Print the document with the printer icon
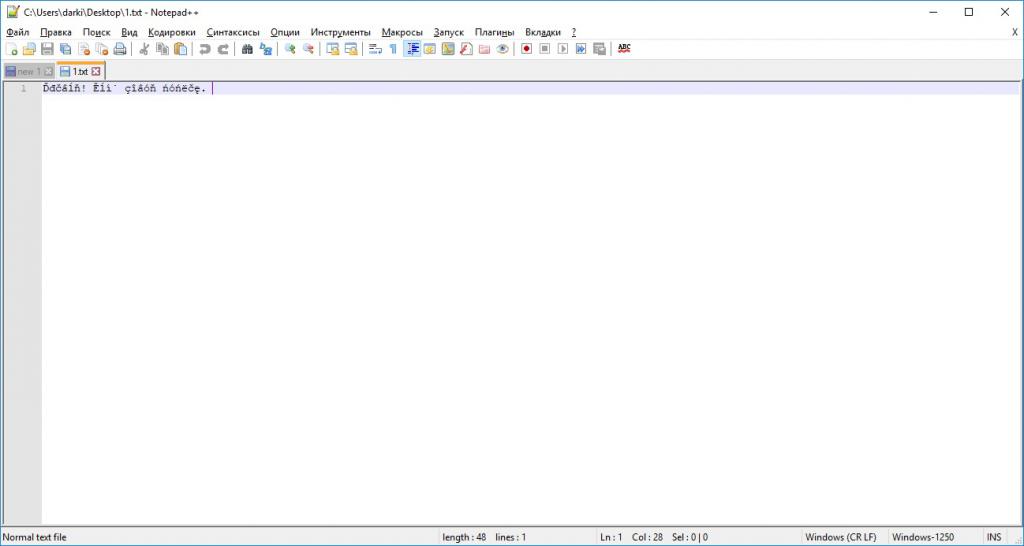This screenshot has height=546, width=1024. coord(120,49)
